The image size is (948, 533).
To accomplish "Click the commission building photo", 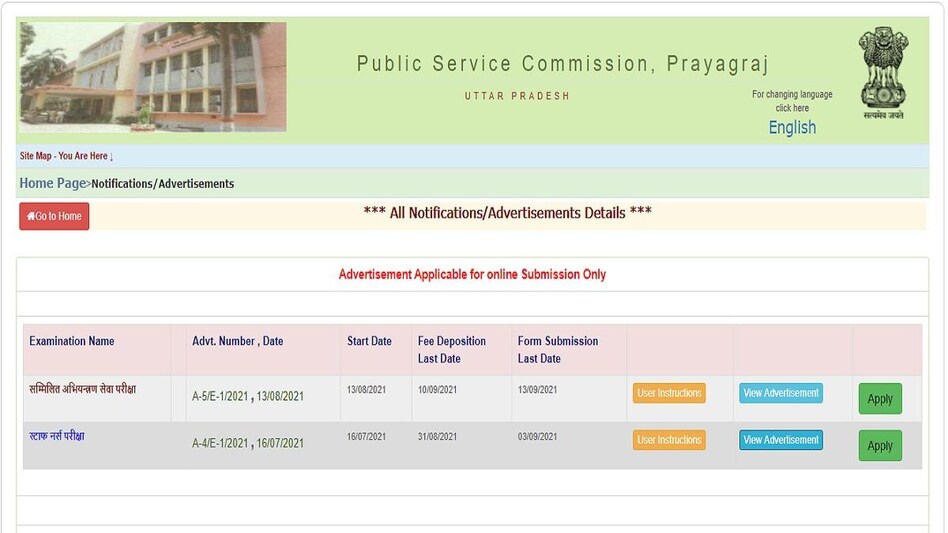I will (x=153, y=77).
